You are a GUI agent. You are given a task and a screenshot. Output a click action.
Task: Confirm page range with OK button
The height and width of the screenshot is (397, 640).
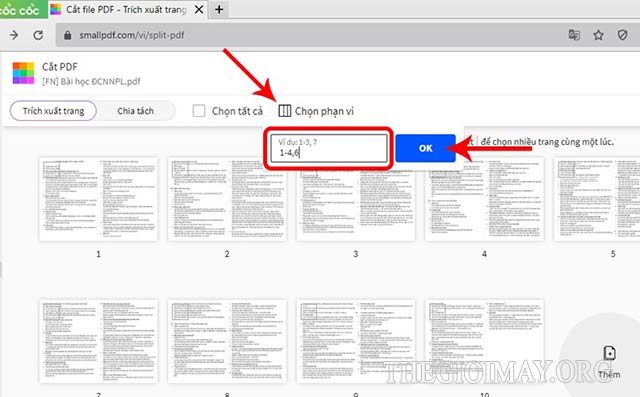[x=425, y=148]
